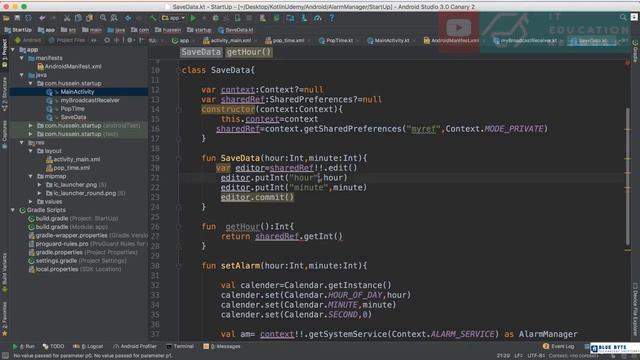The width and height of the screenshot is (640, 360).
Task: Select AndroidManifest.xml in project tree
Action: point(73,67)
